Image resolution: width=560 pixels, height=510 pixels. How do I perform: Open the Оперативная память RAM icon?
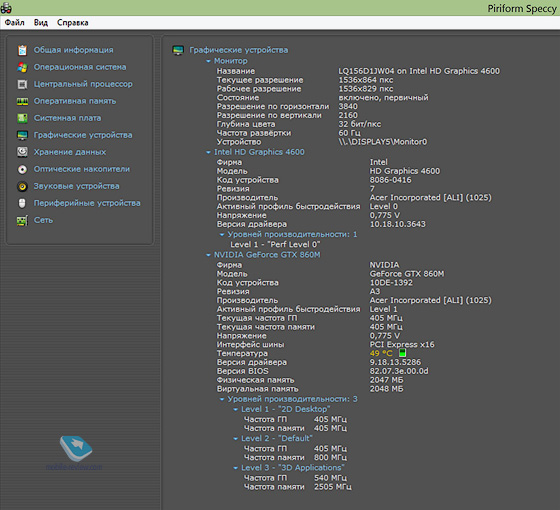pos(22,101)
